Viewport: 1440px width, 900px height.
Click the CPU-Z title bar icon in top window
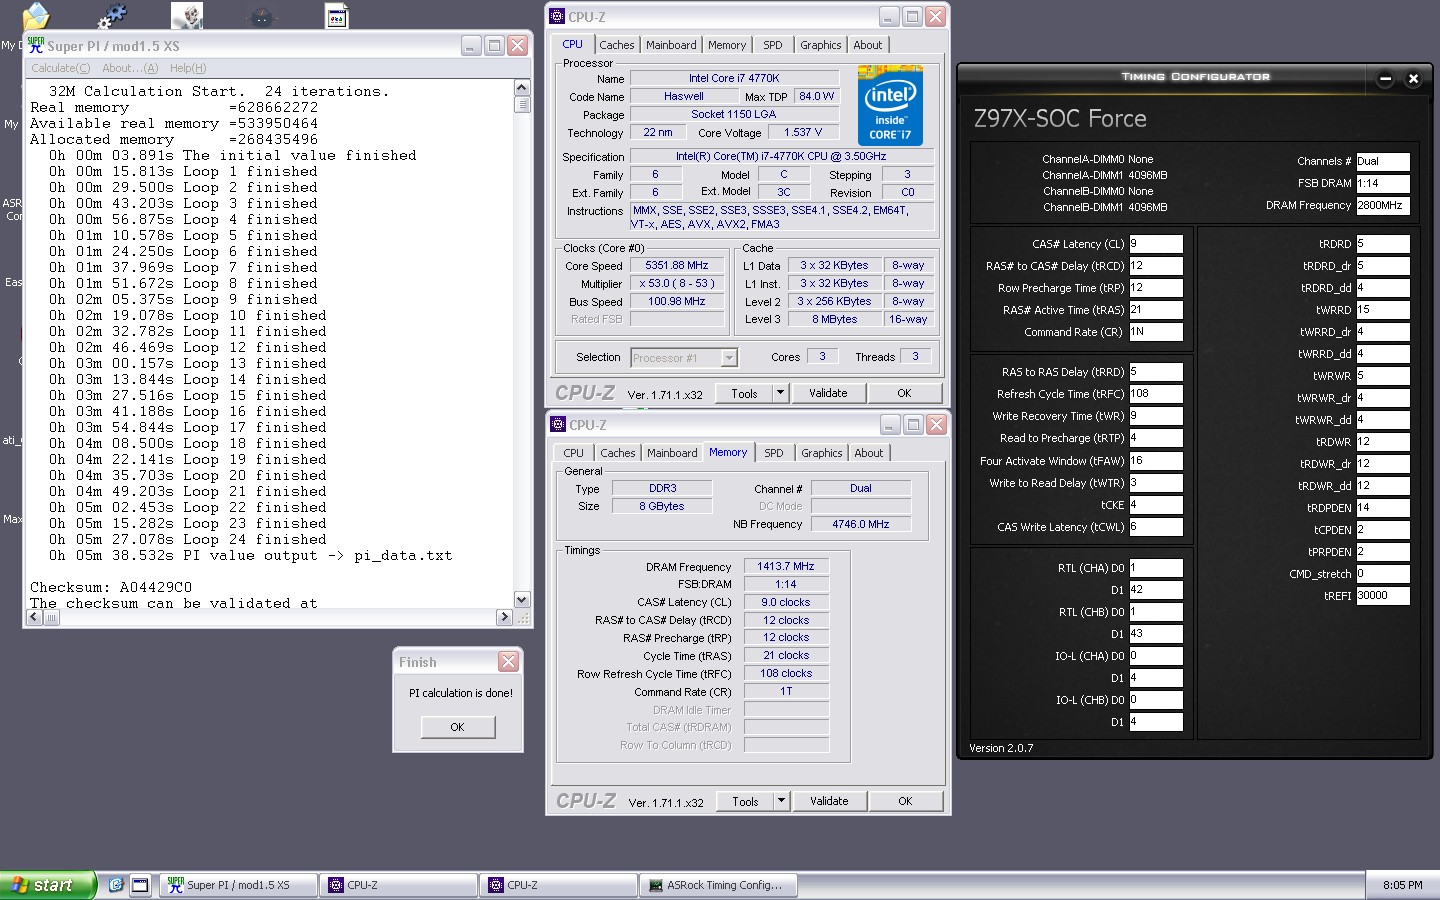coord(557,16)
